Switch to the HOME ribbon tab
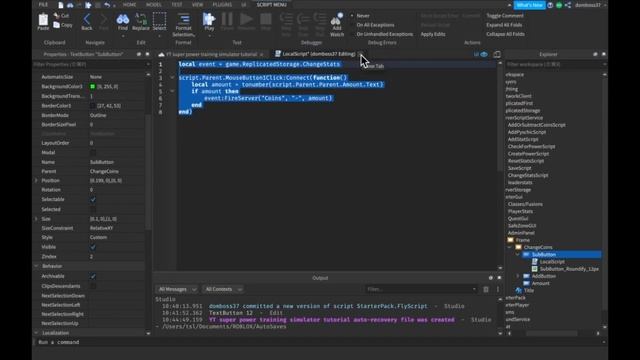The width and height of the screenshot is (640, 360). coord(129,5)
